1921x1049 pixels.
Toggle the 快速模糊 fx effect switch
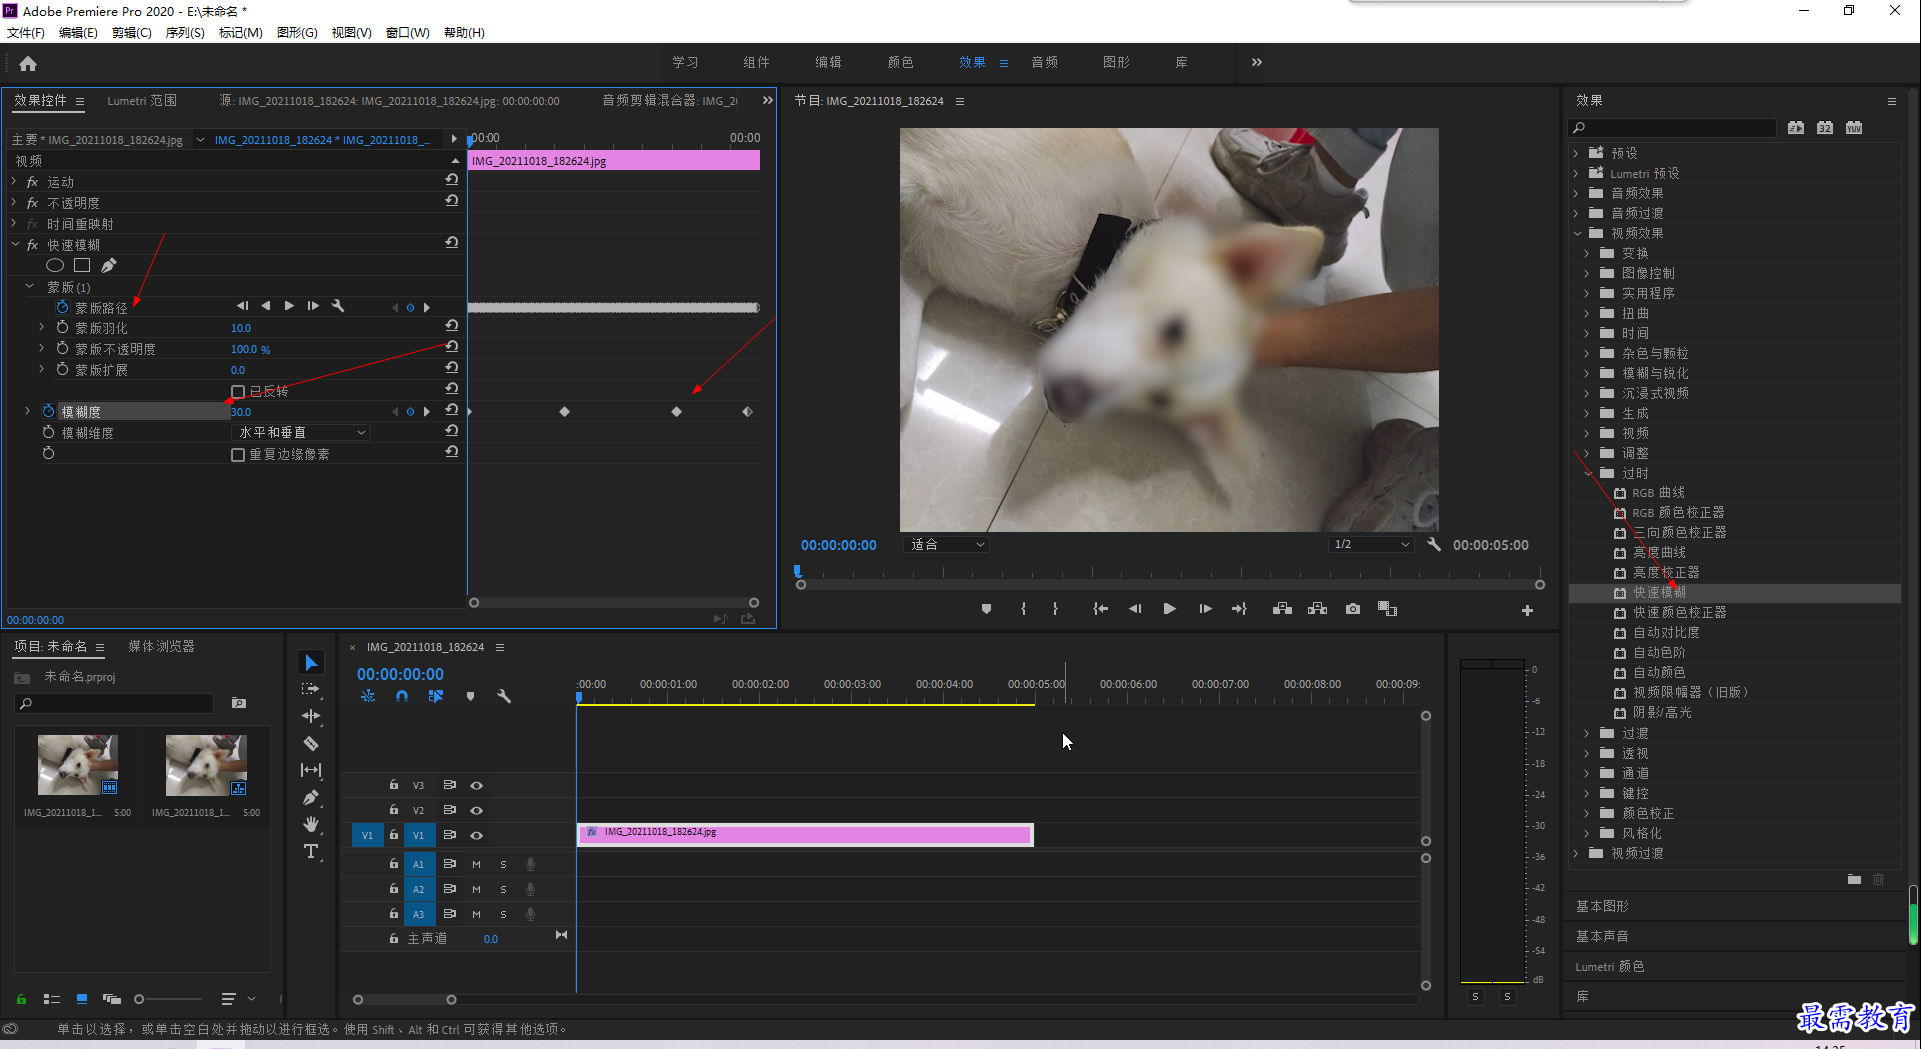32,245
